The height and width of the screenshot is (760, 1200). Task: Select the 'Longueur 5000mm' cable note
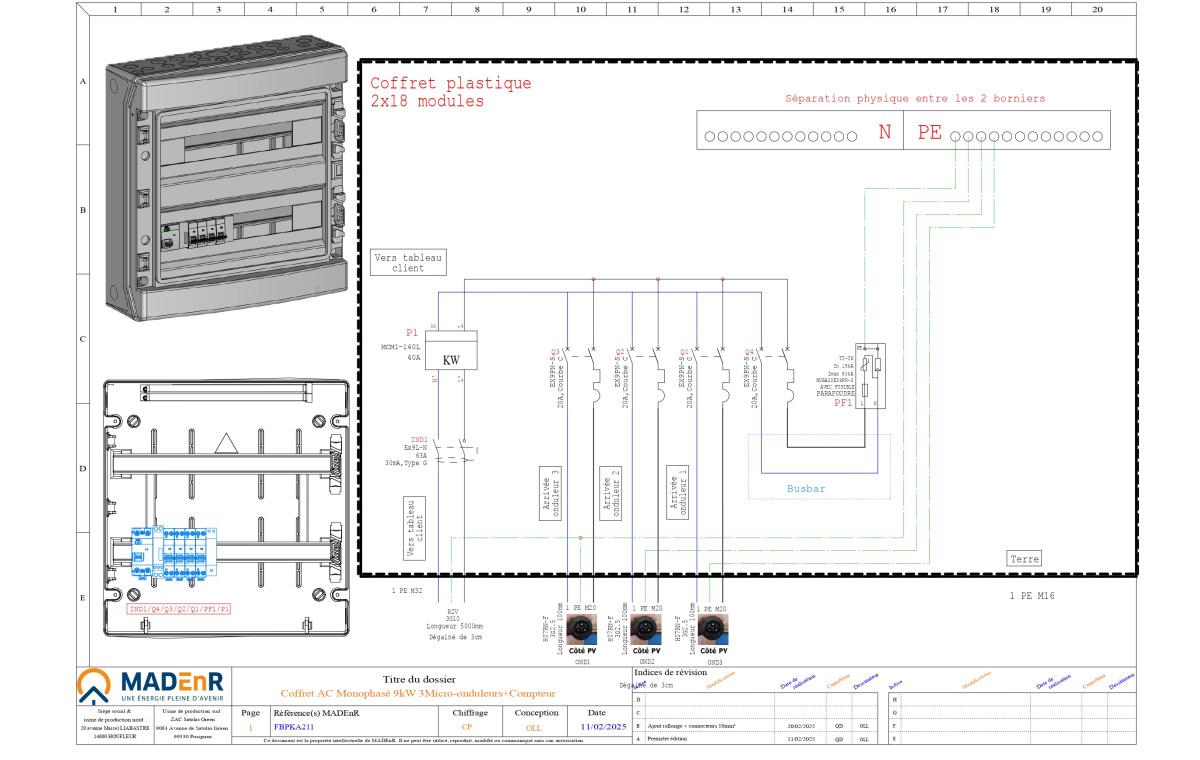(x=457, y=626)
